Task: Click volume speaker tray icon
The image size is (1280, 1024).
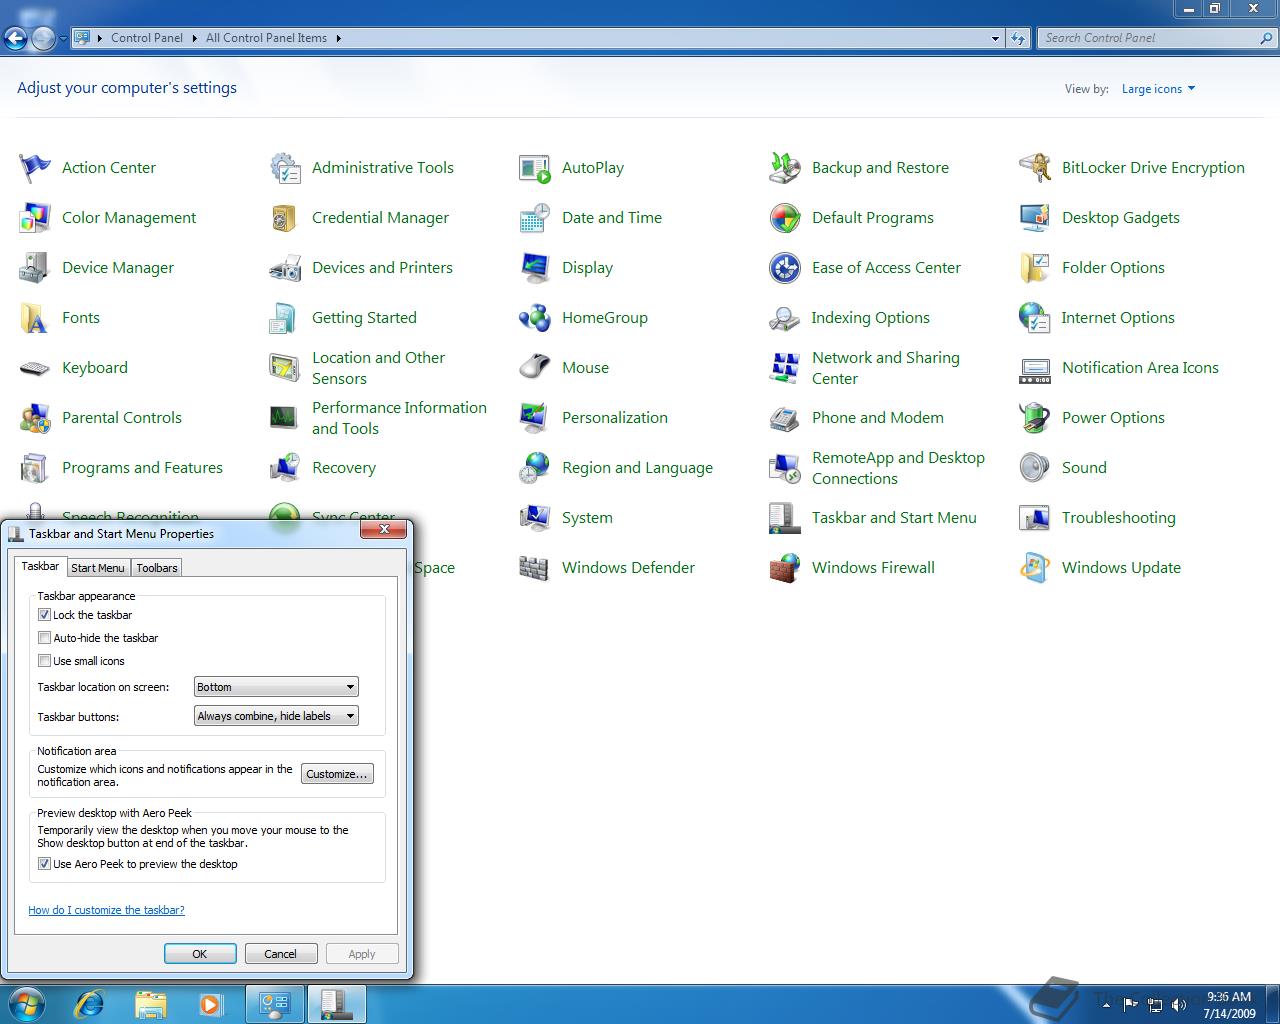Action: point(1179,1005)
